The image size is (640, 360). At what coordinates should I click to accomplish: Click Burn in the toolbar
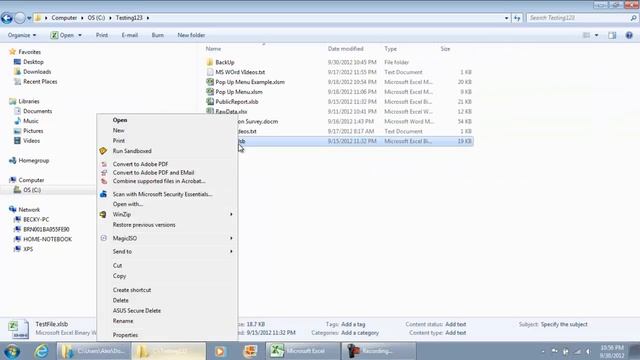(x=158, y=35)
